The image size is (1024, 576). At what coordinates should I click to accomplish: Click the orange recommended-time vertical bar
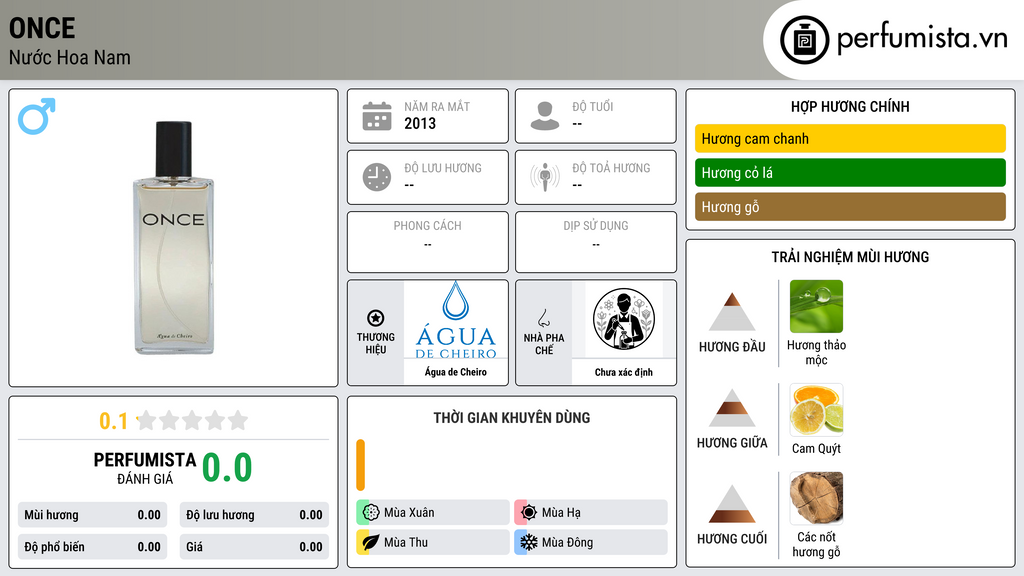pos(360,465)
